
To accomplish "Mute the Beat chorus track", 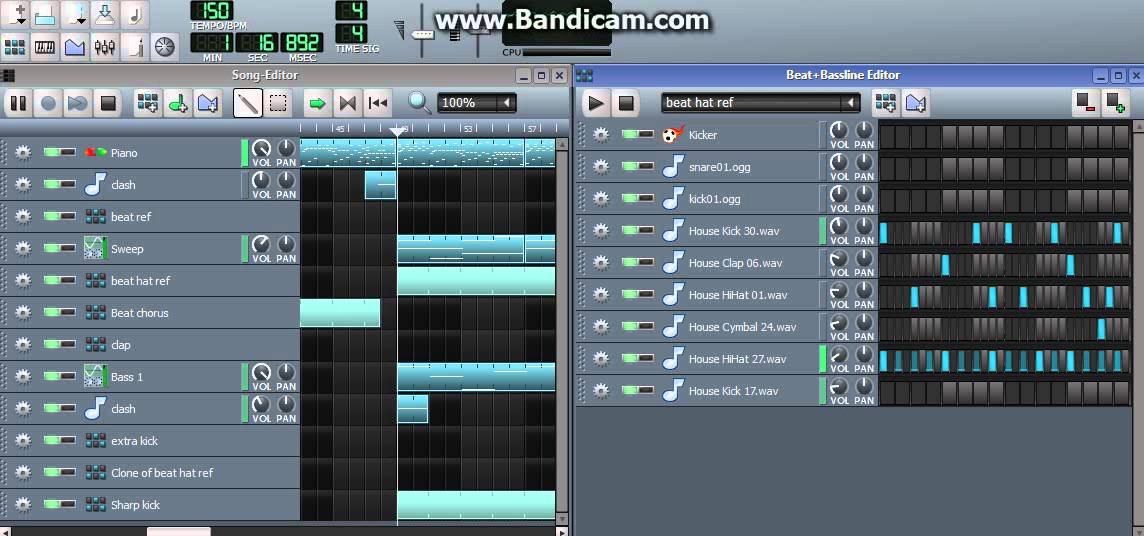I will point(52,312).
